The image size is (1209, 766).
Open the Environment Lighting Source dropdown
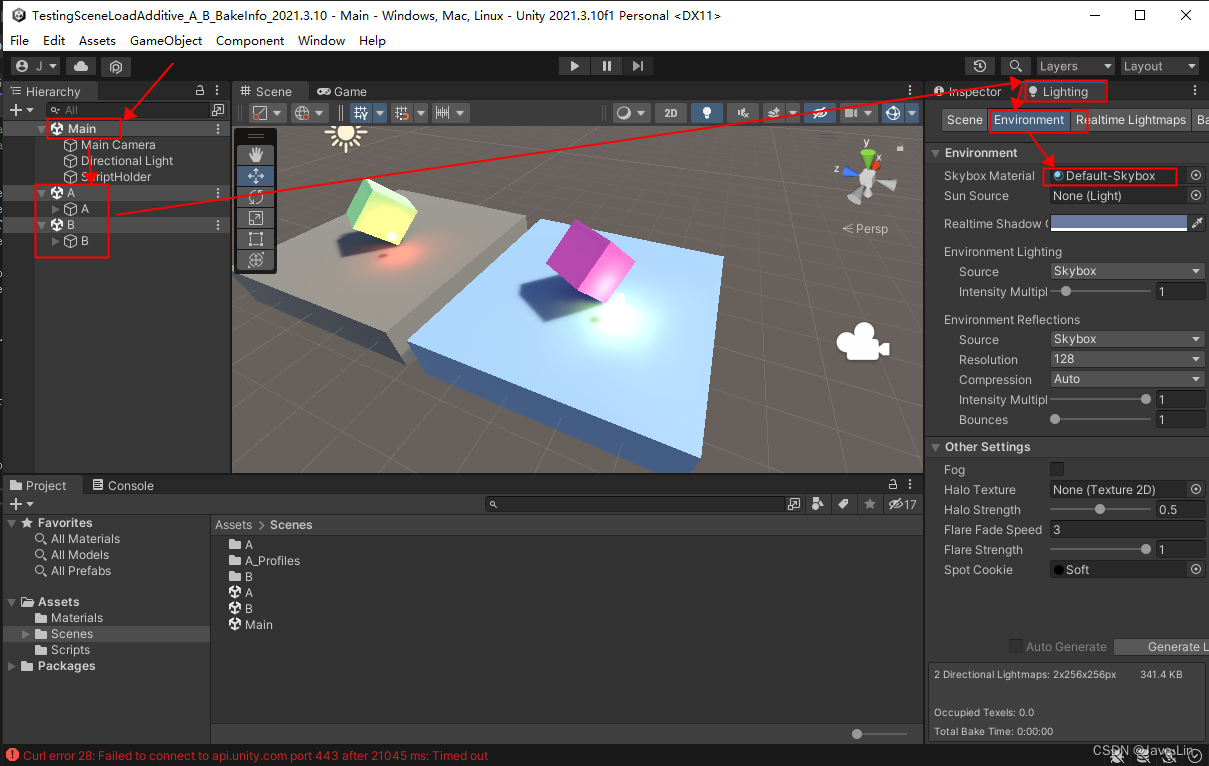(1126, 271)
